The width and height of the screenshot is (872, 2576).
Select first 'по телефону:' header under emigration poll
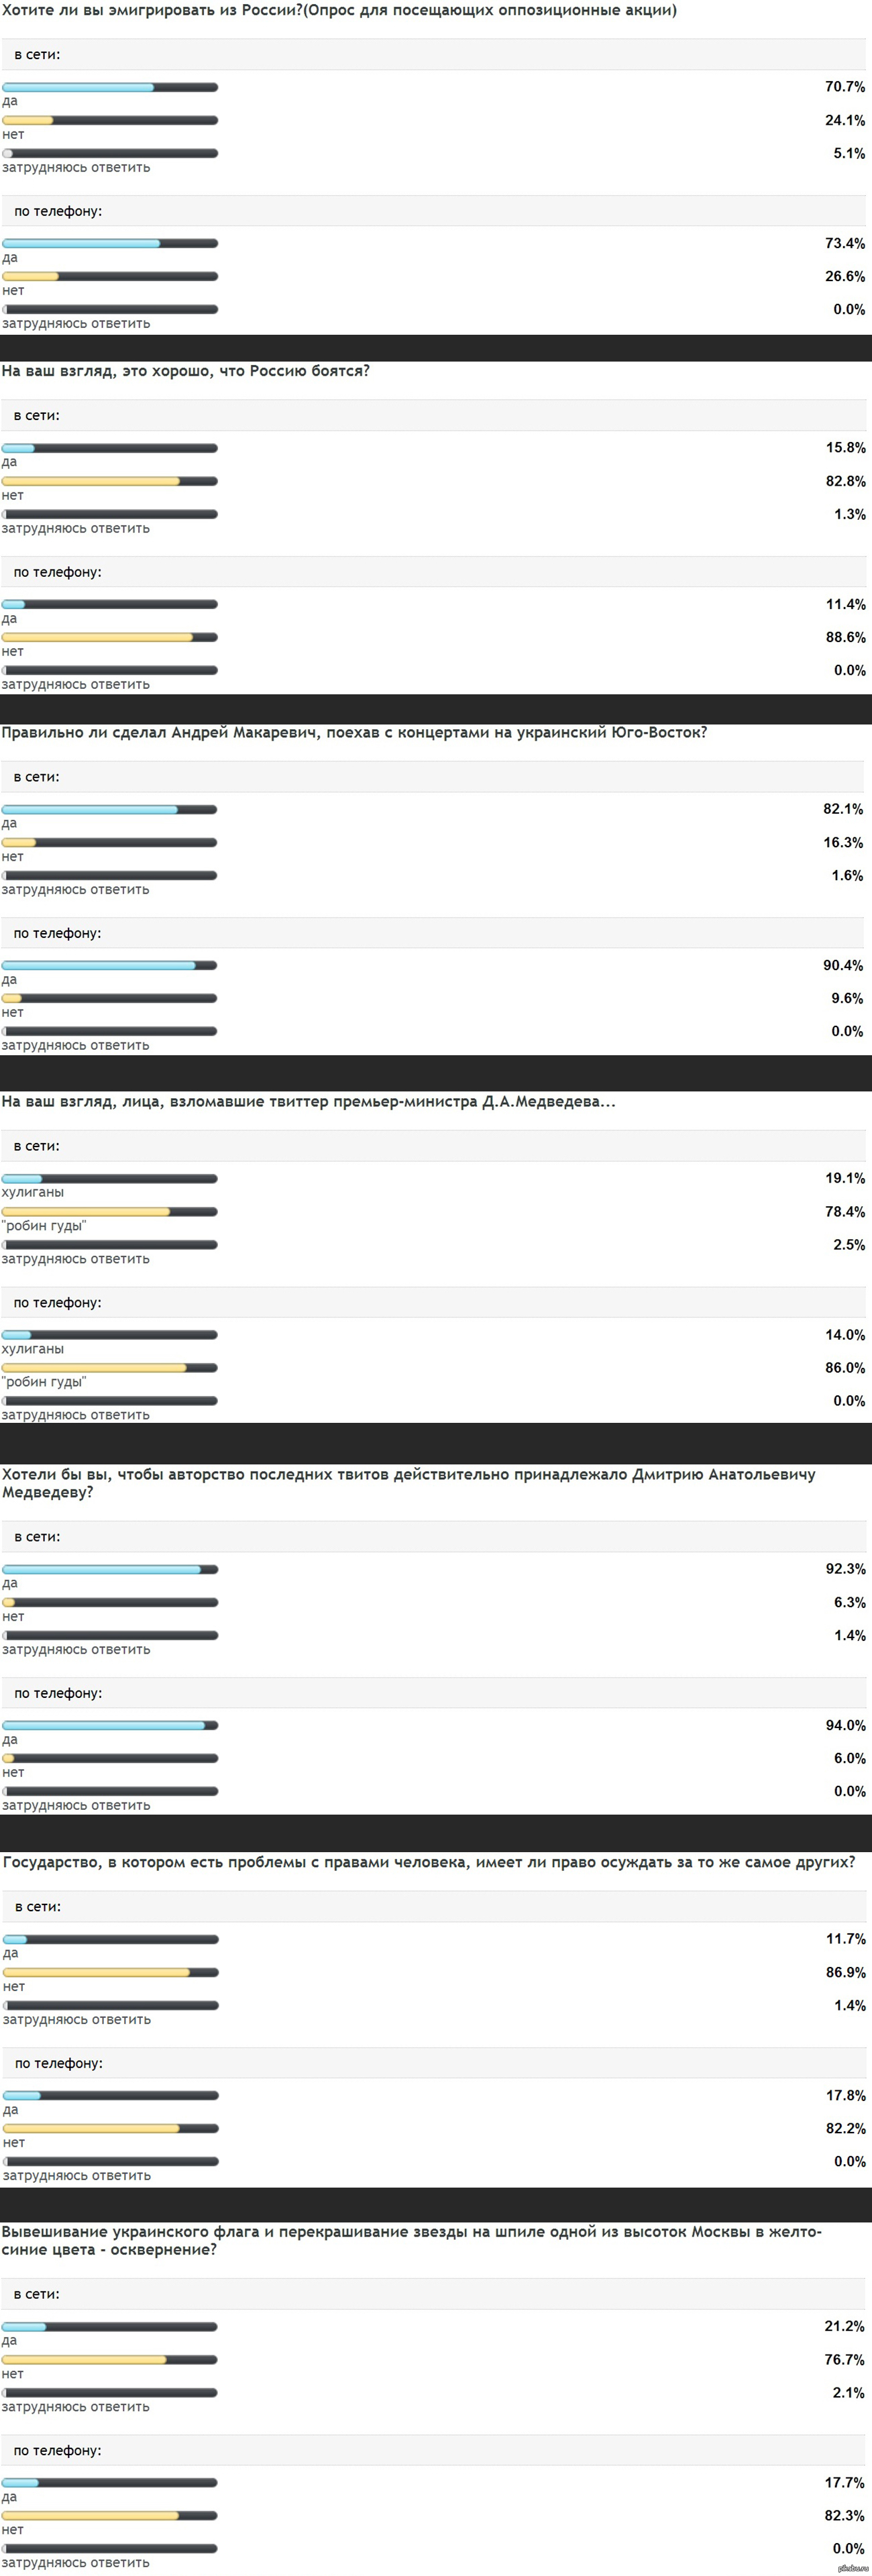click(58, 212)
